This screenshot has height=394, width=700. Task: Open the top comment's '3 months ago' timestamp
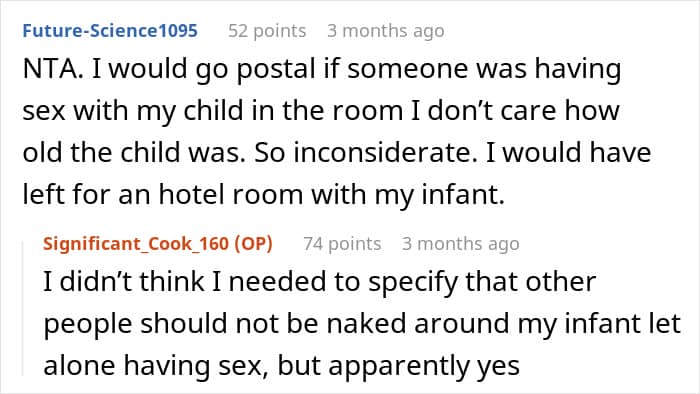click(x=386, y=31)
